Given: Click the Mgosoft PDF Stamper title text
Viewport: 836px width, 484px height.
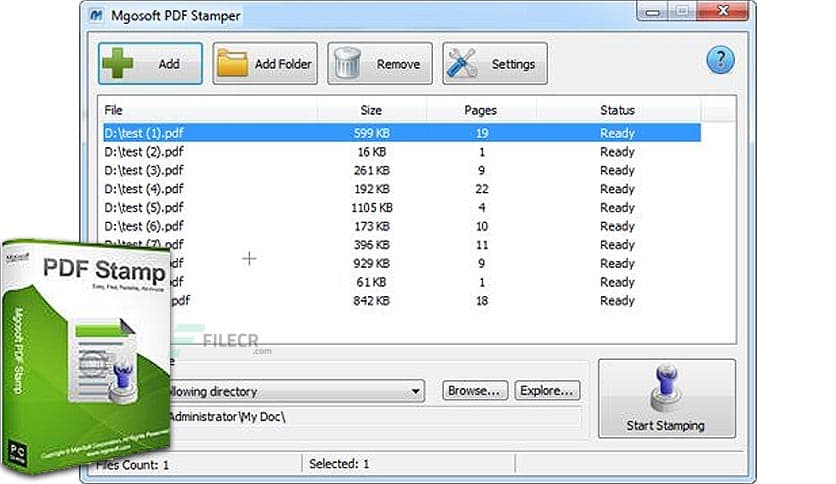Looking at the screenshot, I should [175, 15].
